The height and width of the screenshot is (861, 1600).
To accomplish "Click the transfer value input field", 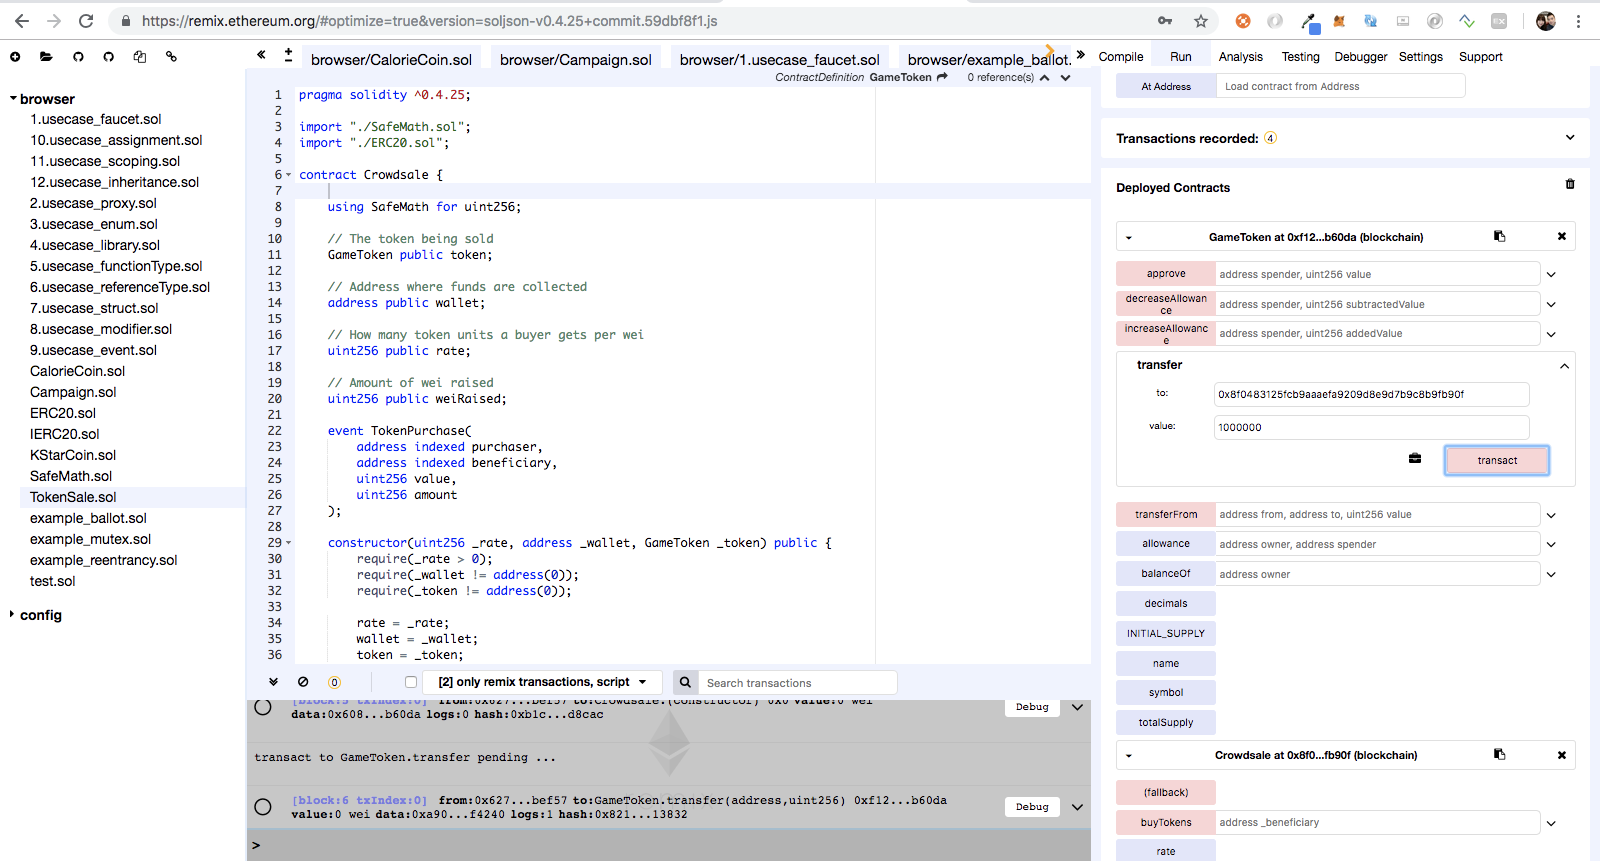I will (x=1370, y=427).
